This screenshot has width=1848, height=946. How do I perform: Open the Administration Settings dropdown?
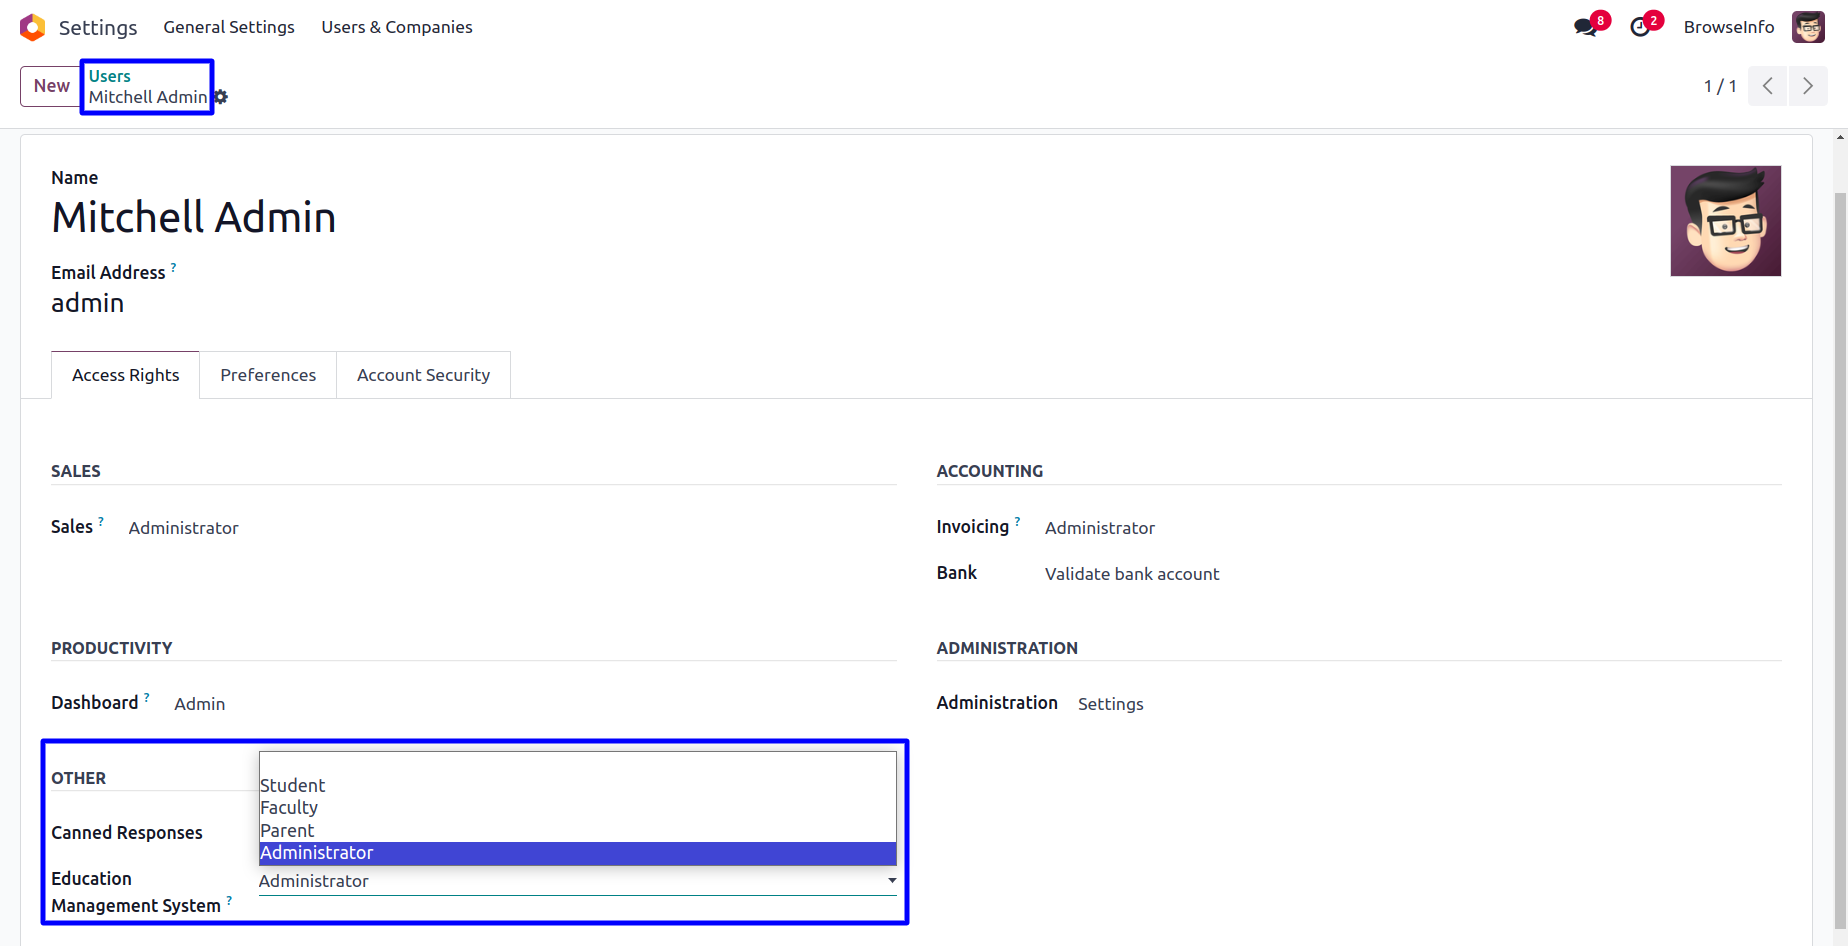pos(1111,704)
